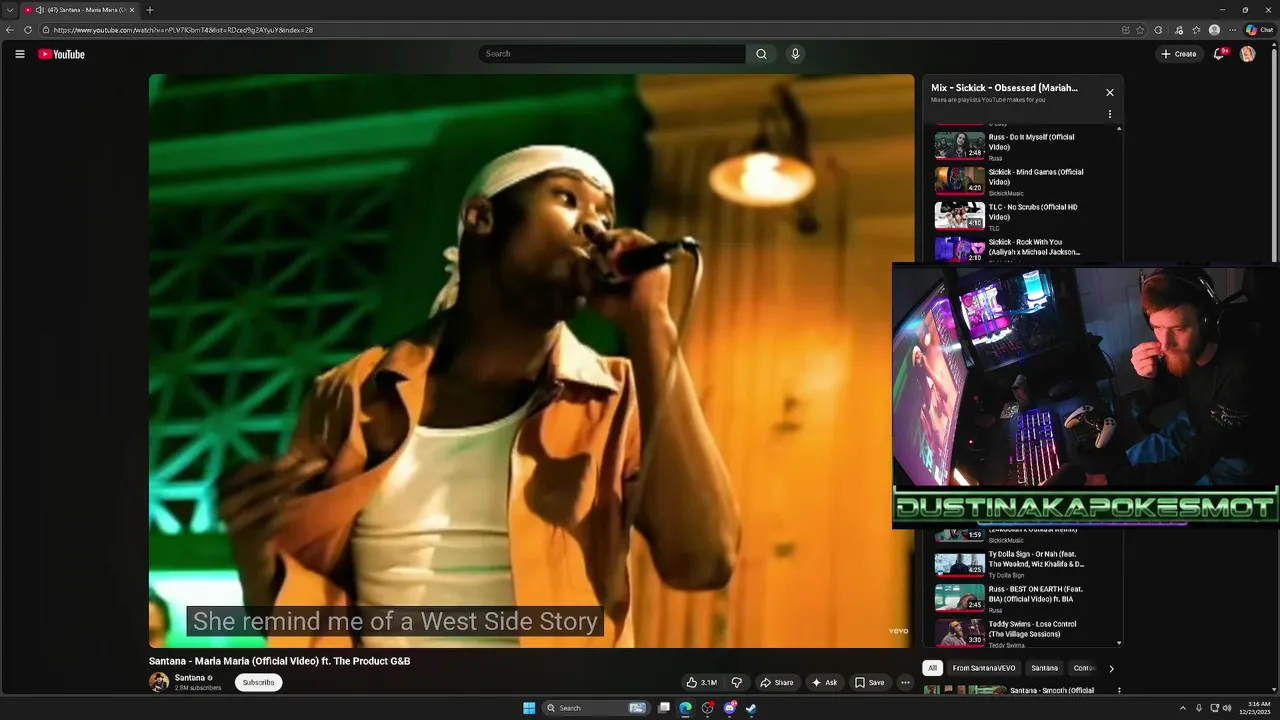Select the From SantanaVEVO filter chip

(x=983, y=668)
